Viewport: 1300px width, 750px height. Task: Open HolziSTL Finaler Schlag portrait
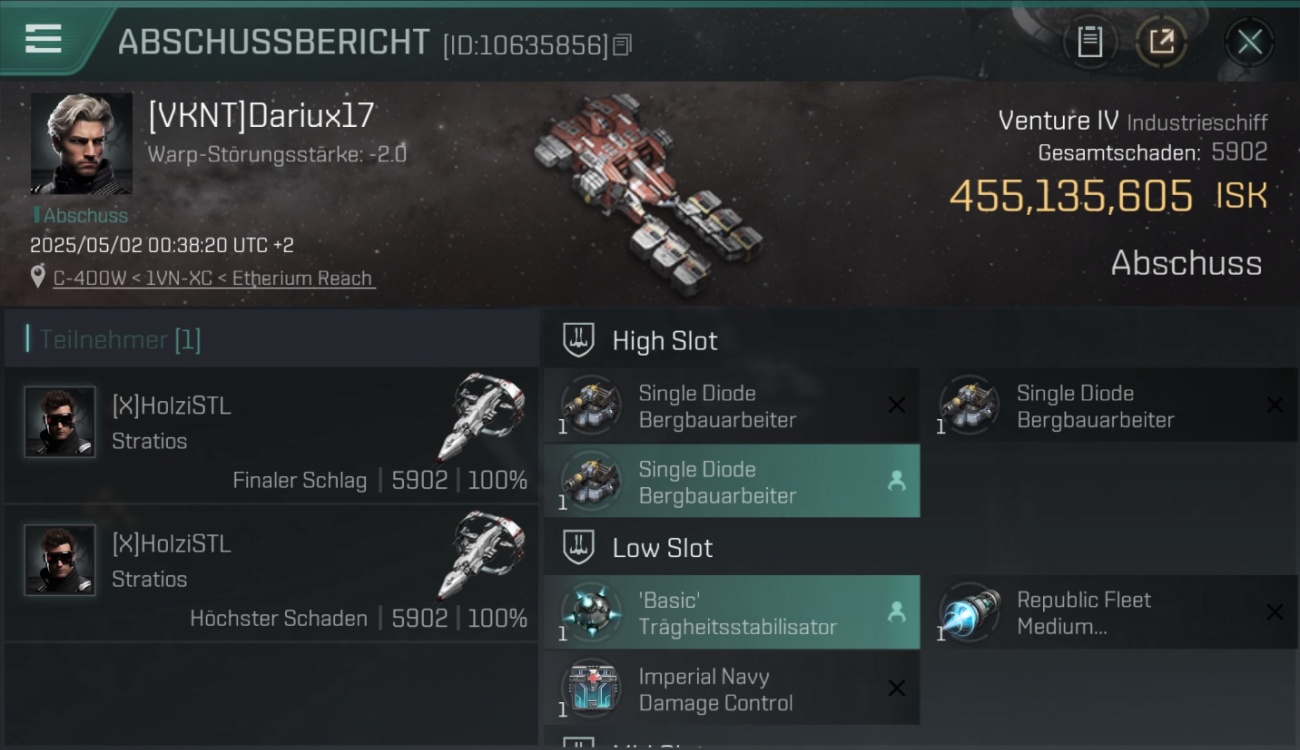pos(60,422)
